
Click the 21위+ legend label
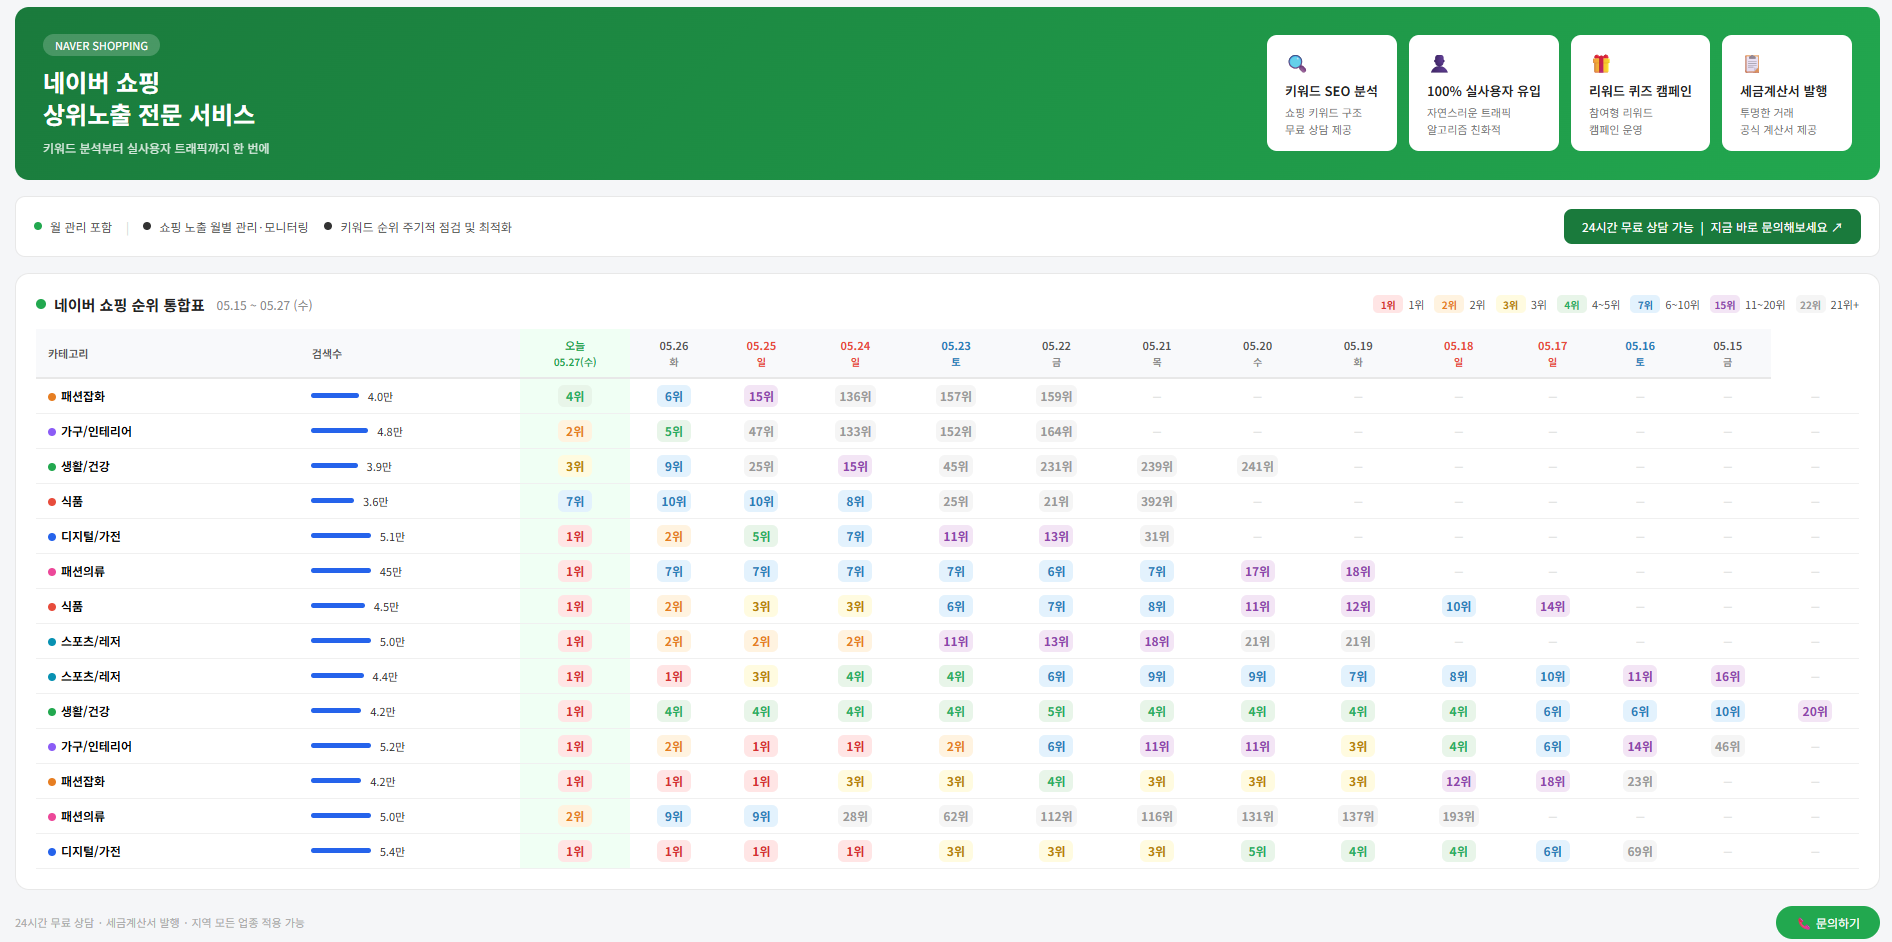point(1845,305)
